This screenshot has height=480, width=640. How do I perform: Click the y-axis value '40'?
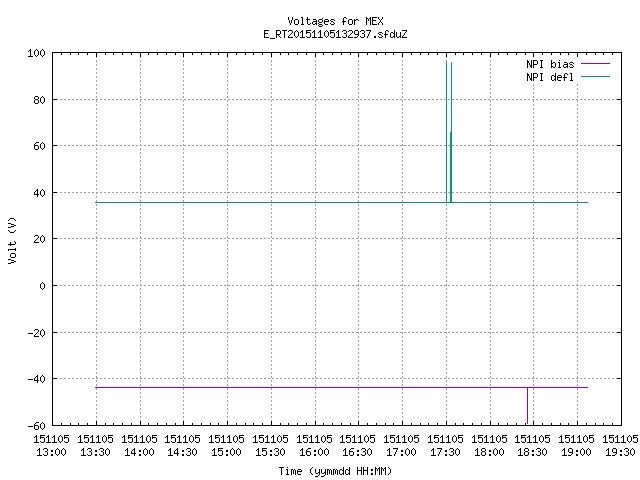click(x=39, y=193)
